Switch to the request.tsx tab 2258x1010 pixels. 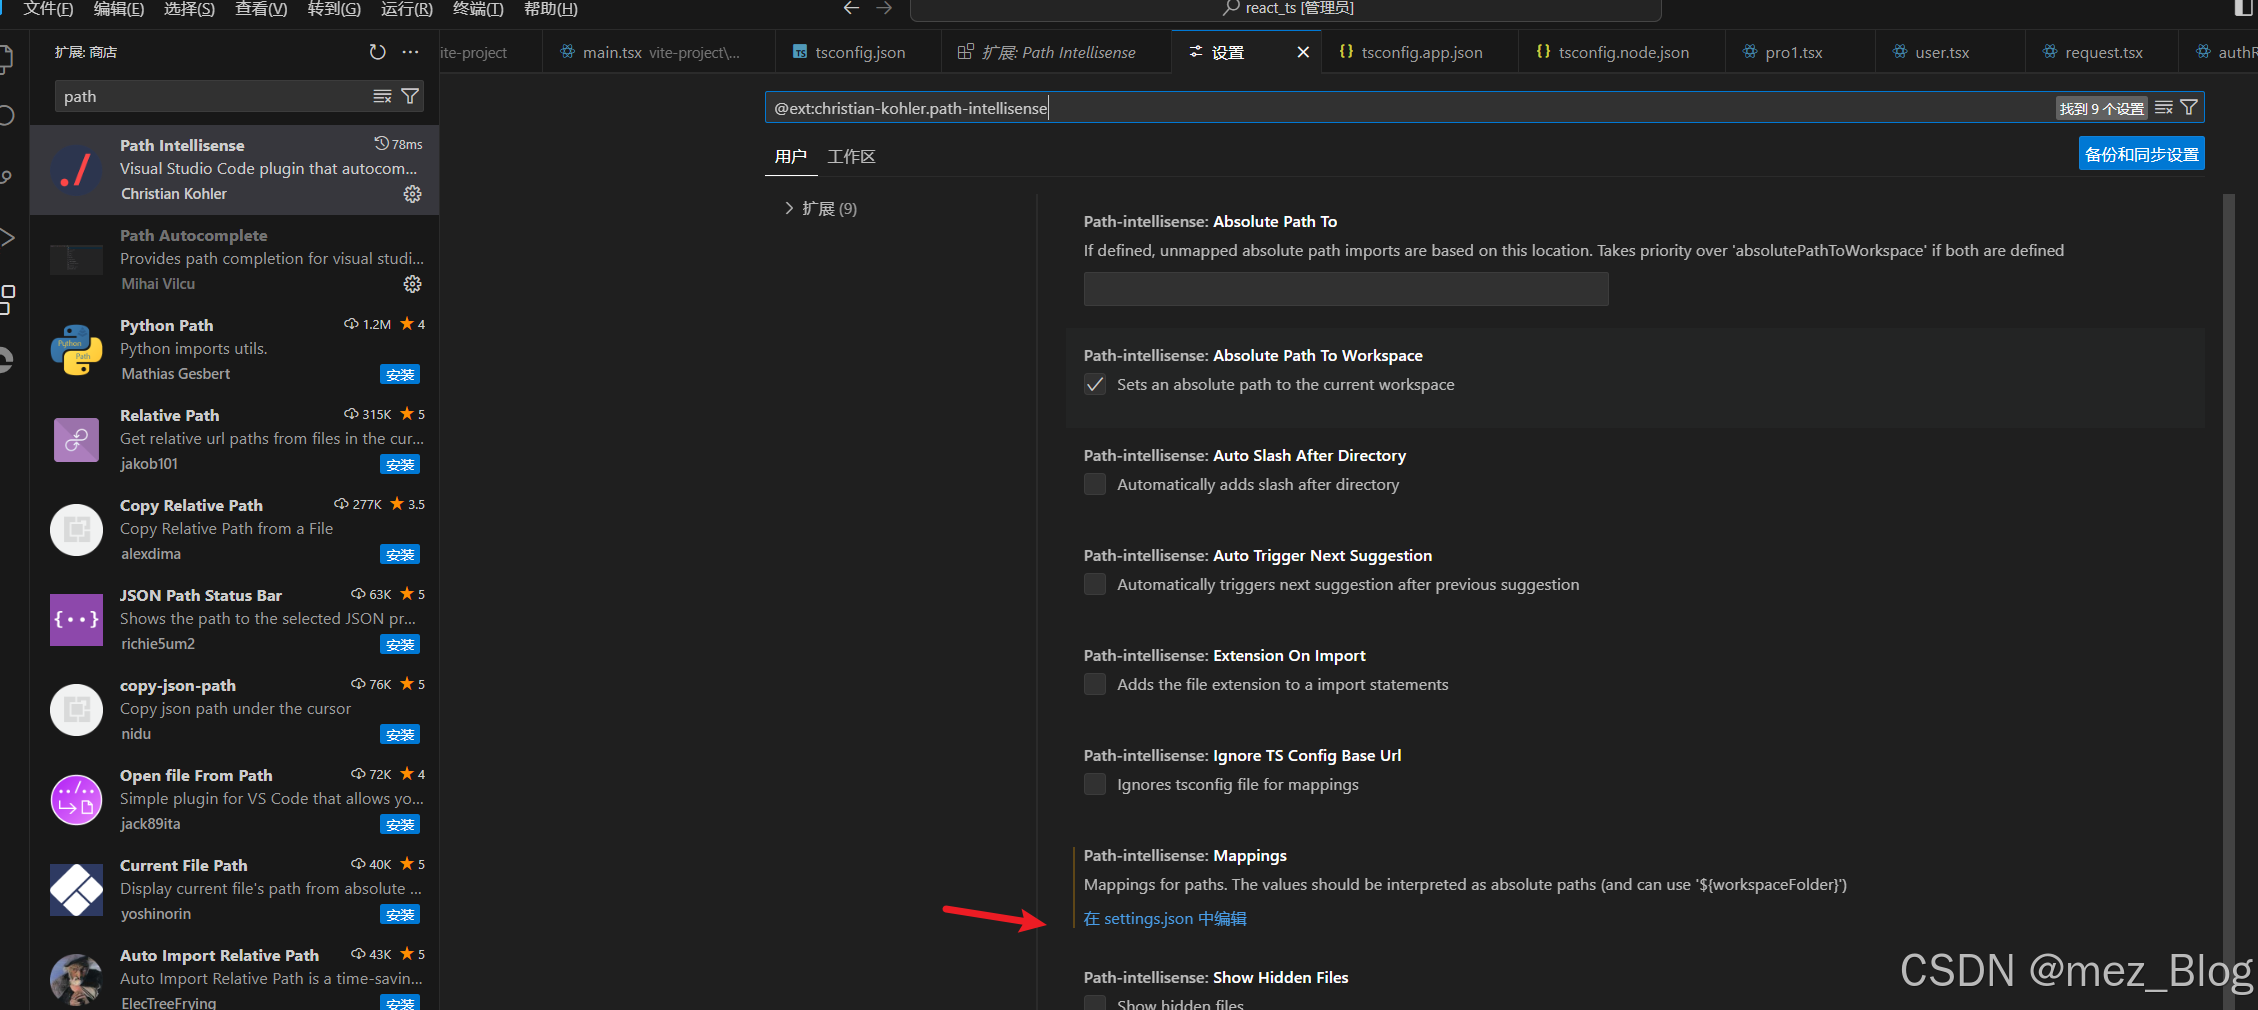(2103, 52)
